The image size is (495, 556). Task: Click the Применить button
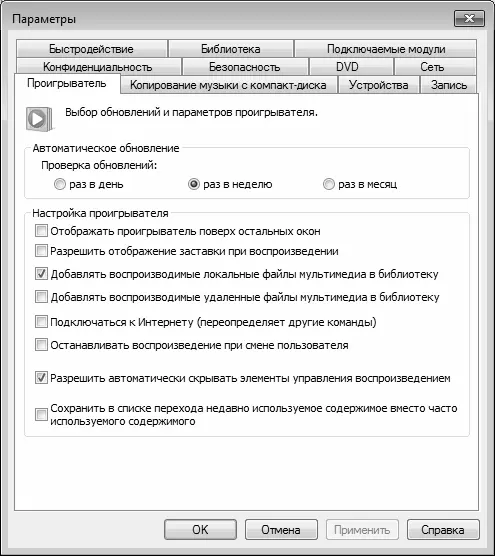click(x=362, y=530)
